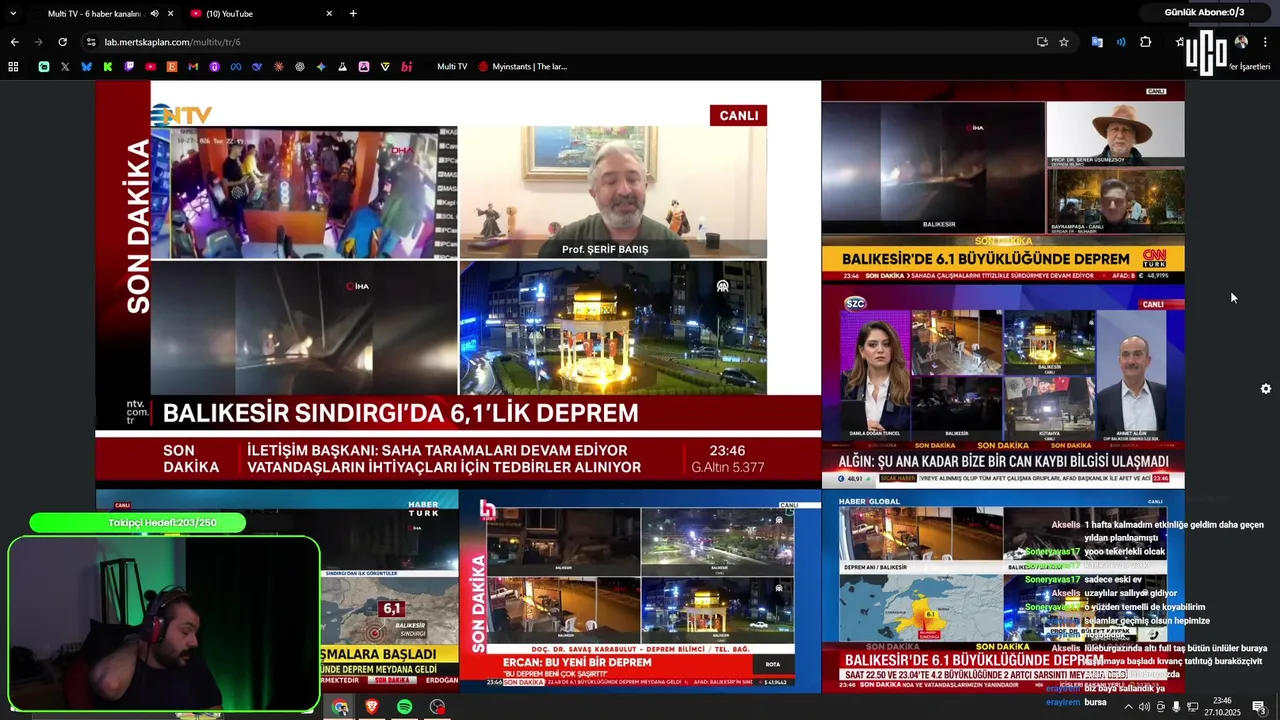
Task: Open the ChatGPT bookmark icon
Action: coord(300,67)
